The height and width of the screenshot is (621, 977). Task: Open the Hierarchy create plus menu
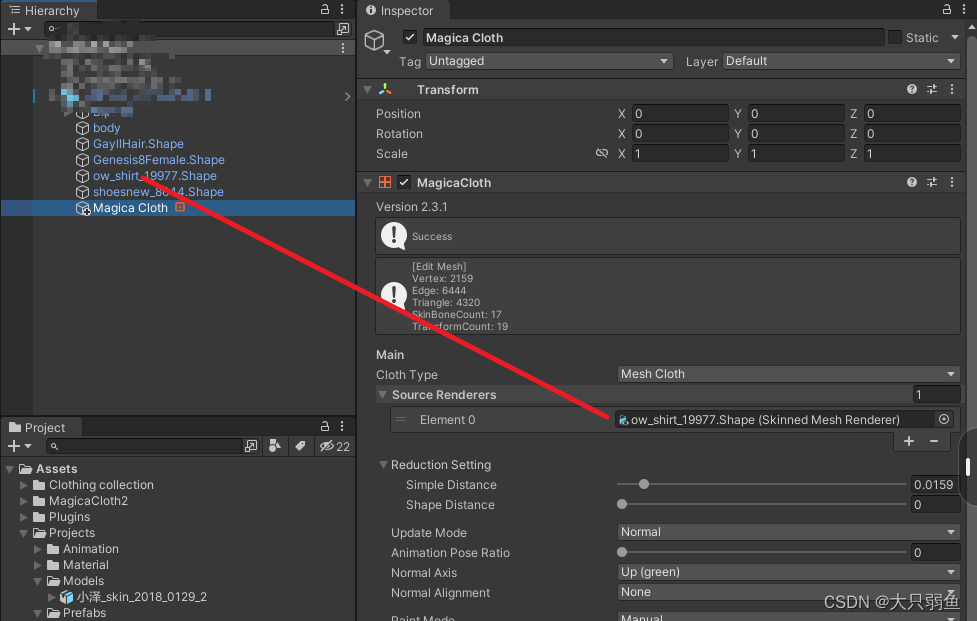[19, 29]
